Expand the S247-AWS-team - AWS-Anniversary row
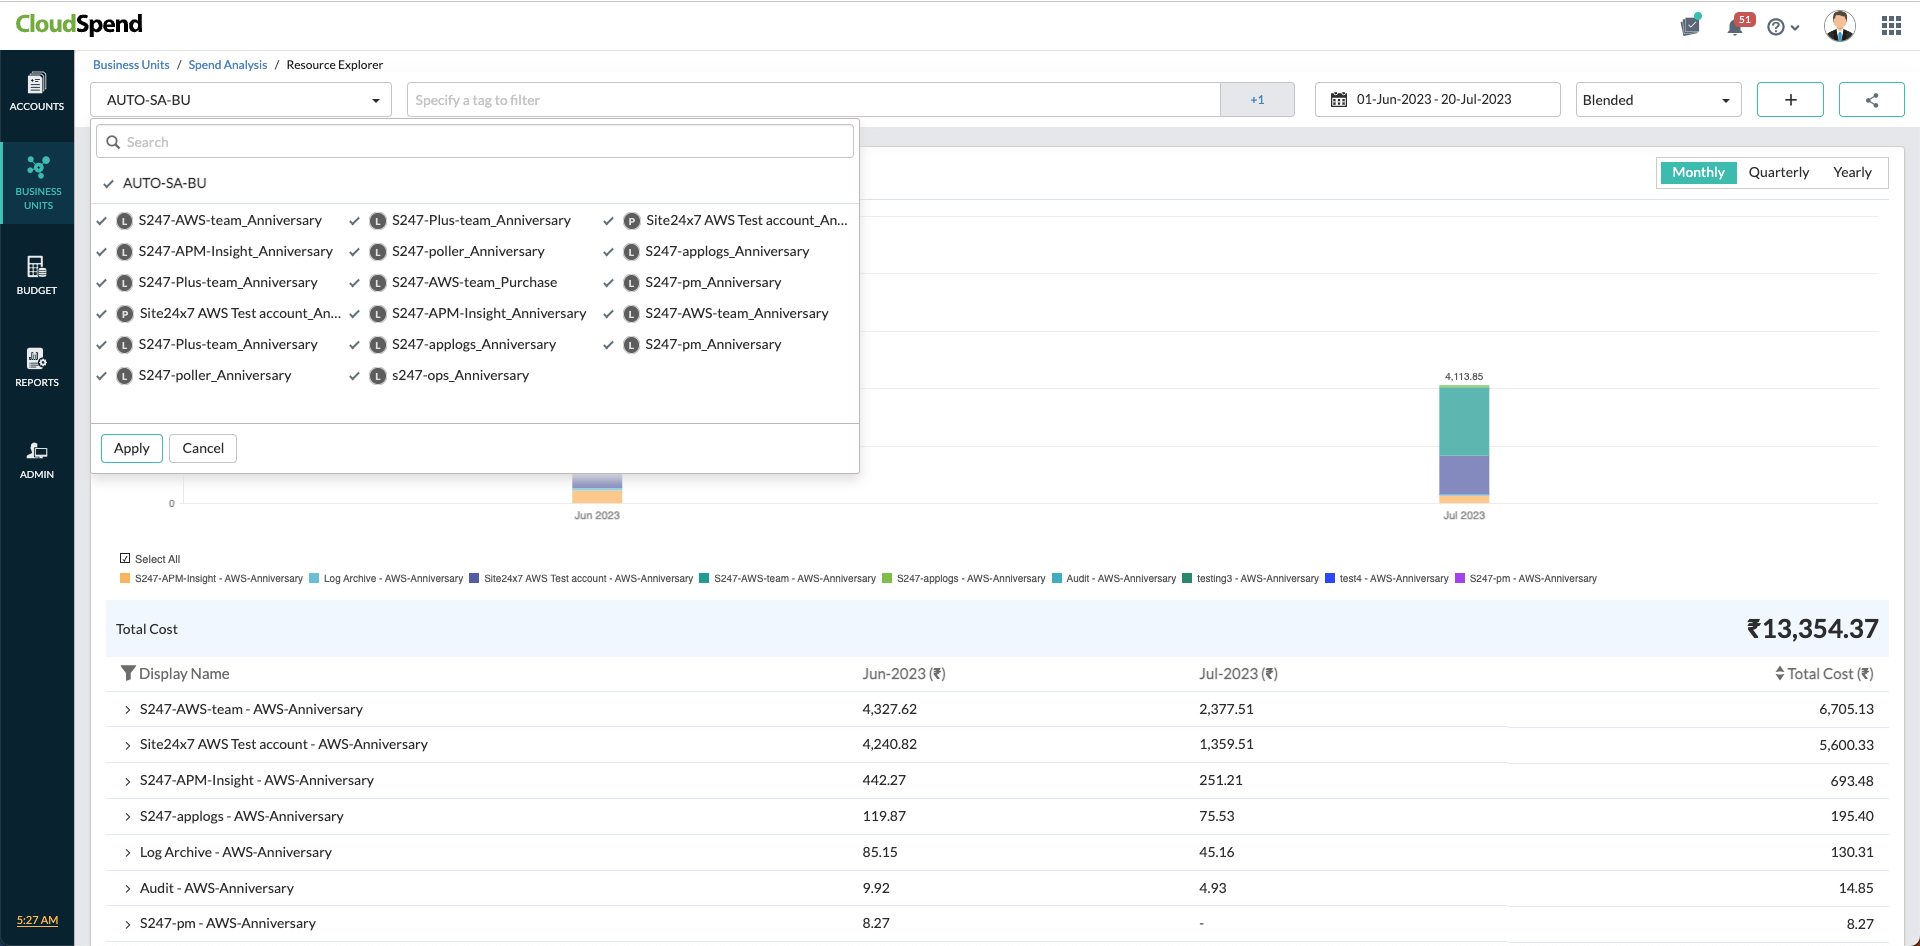This screenshot has height=946, width=1920. tap(128, 710)
